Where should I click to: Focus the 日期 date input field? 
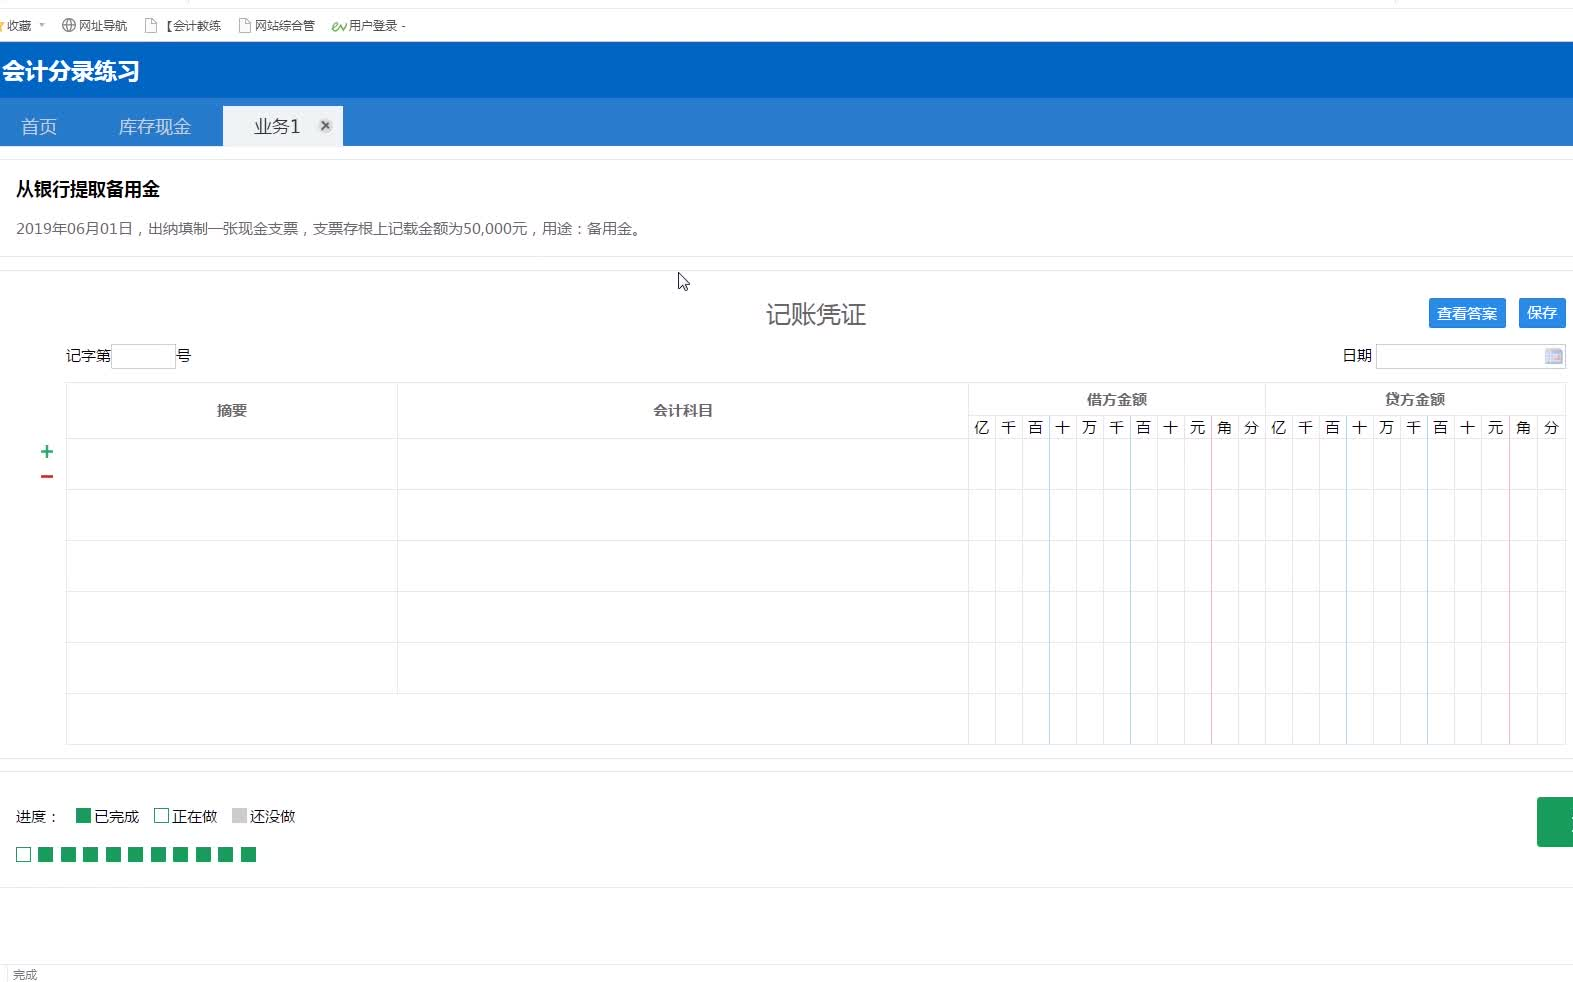point(1470,356)
